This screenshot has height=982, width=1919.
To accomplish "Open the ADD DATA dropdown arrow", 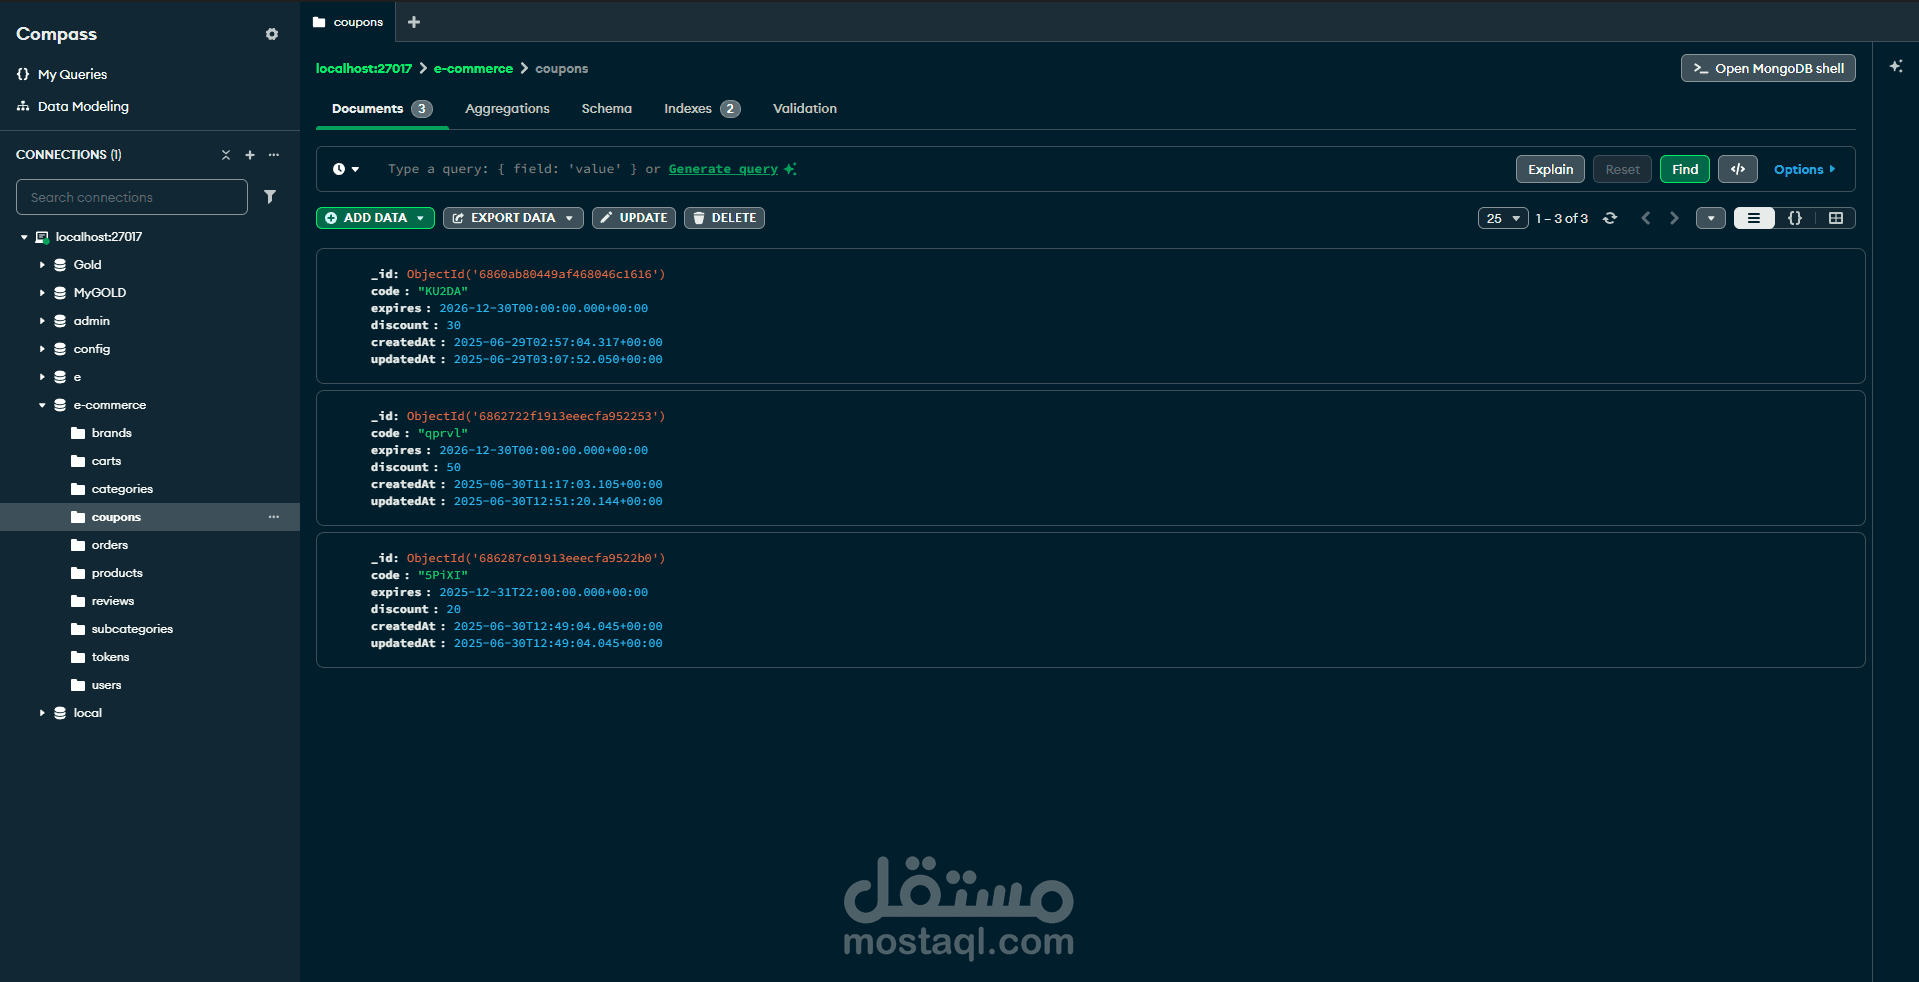I will pyautogui.click(x=419, y=218).
